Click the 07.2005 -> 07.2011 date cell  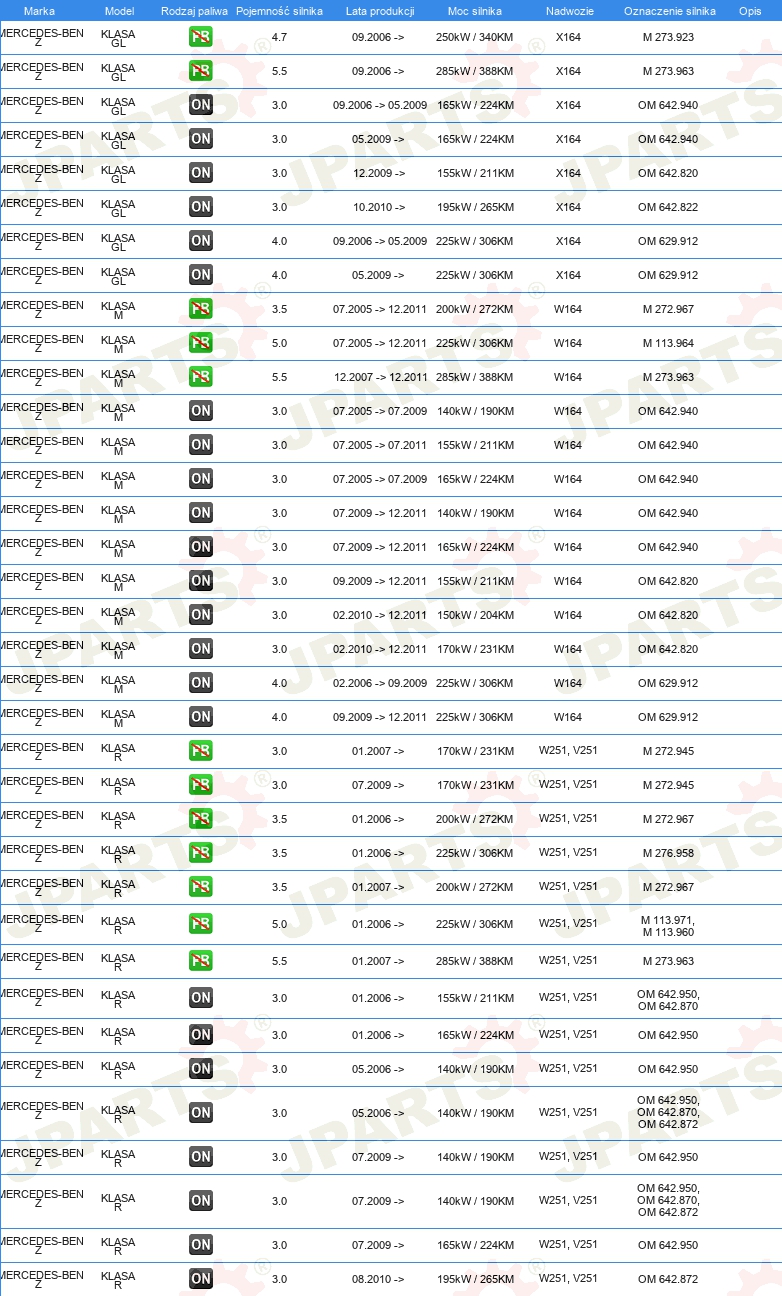(380, 445)
